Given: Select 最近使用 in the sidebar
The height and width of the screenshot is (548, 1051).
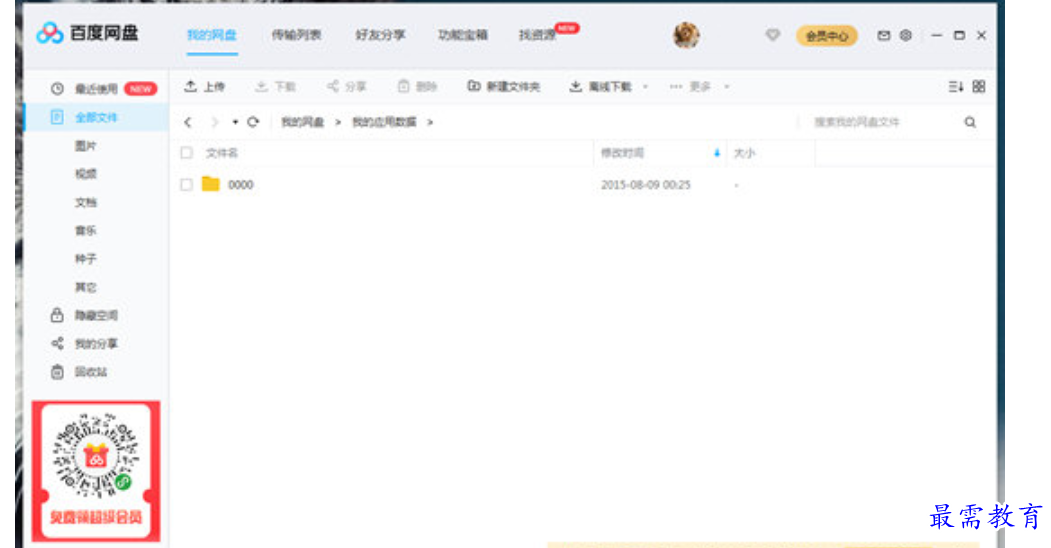Looking at the screenshot, I should [x=96, y=88].
